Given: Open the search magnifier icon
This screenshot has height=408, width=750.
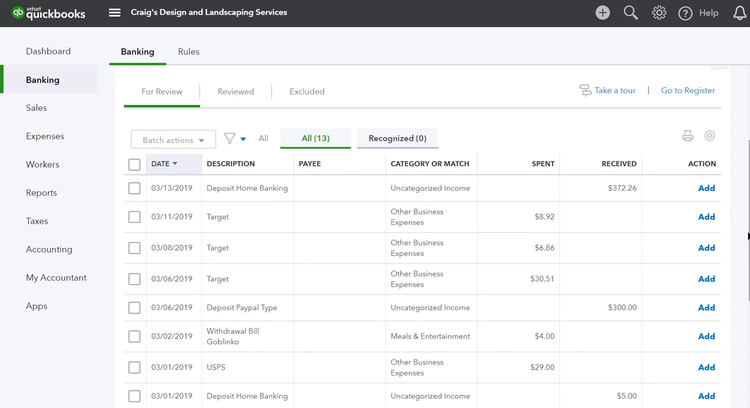Looking at the screenshot, I should (x=630, y=12).
